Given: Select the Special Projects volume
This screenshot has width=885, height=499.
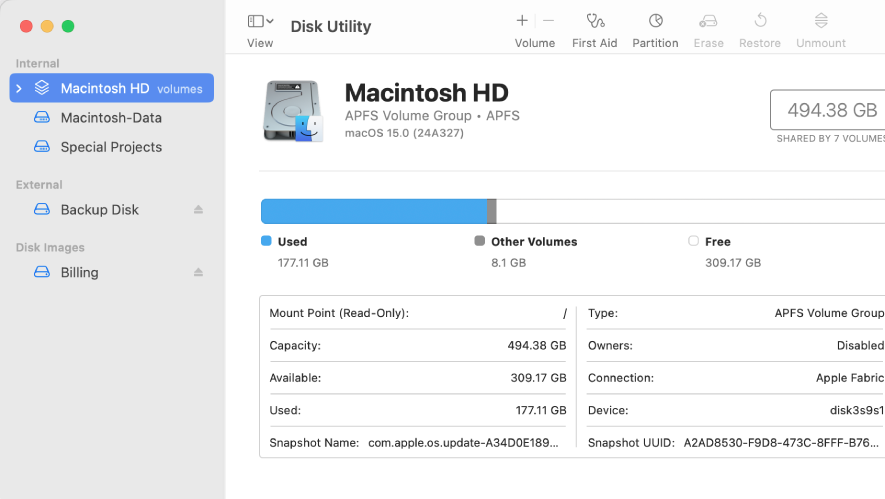Looking at the screenshot, I should pyautogui.click(x=112, y=147).
